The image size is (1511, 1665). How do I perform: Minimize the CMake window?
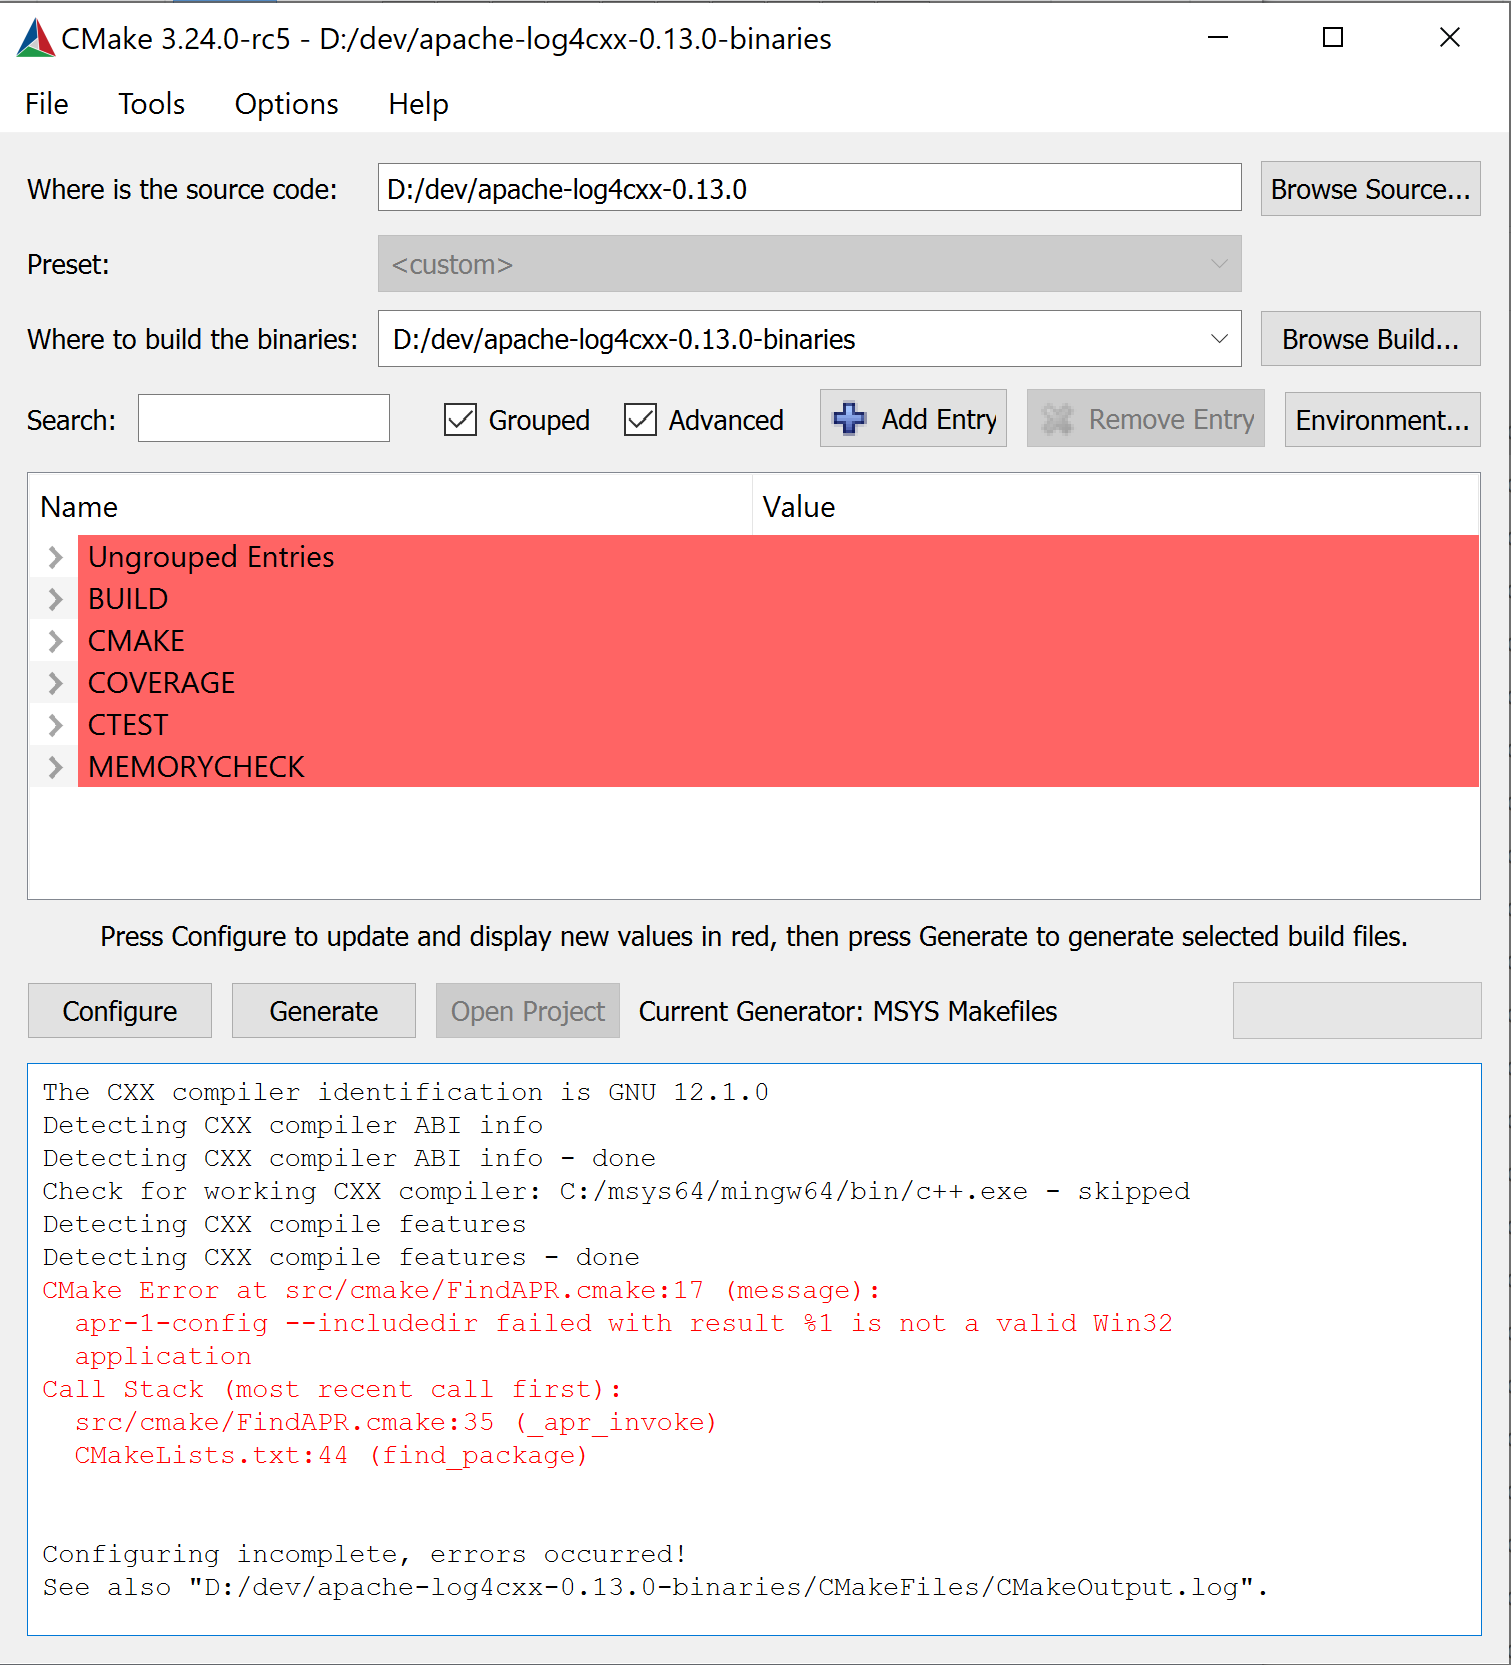(1217, 38)
